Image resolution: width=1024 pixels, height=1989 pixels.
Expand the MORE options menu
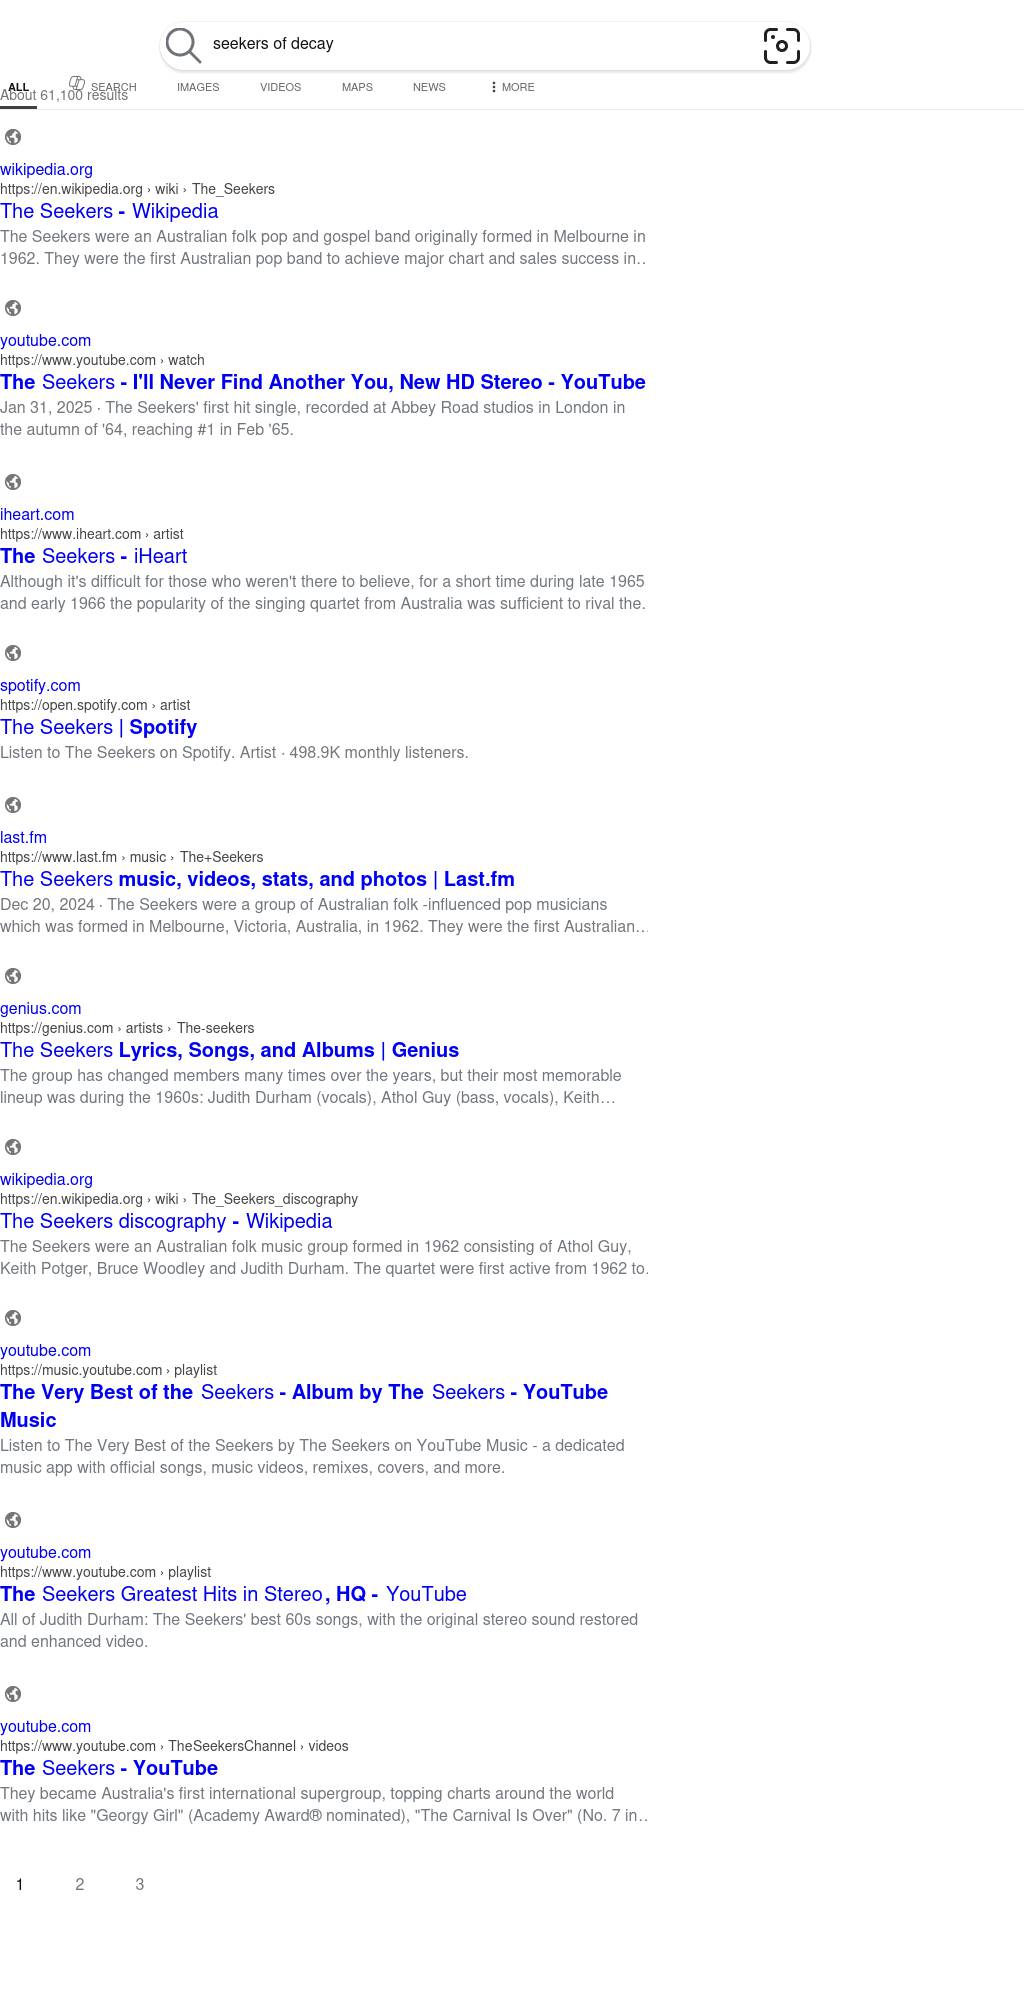[x=512, y=87]
